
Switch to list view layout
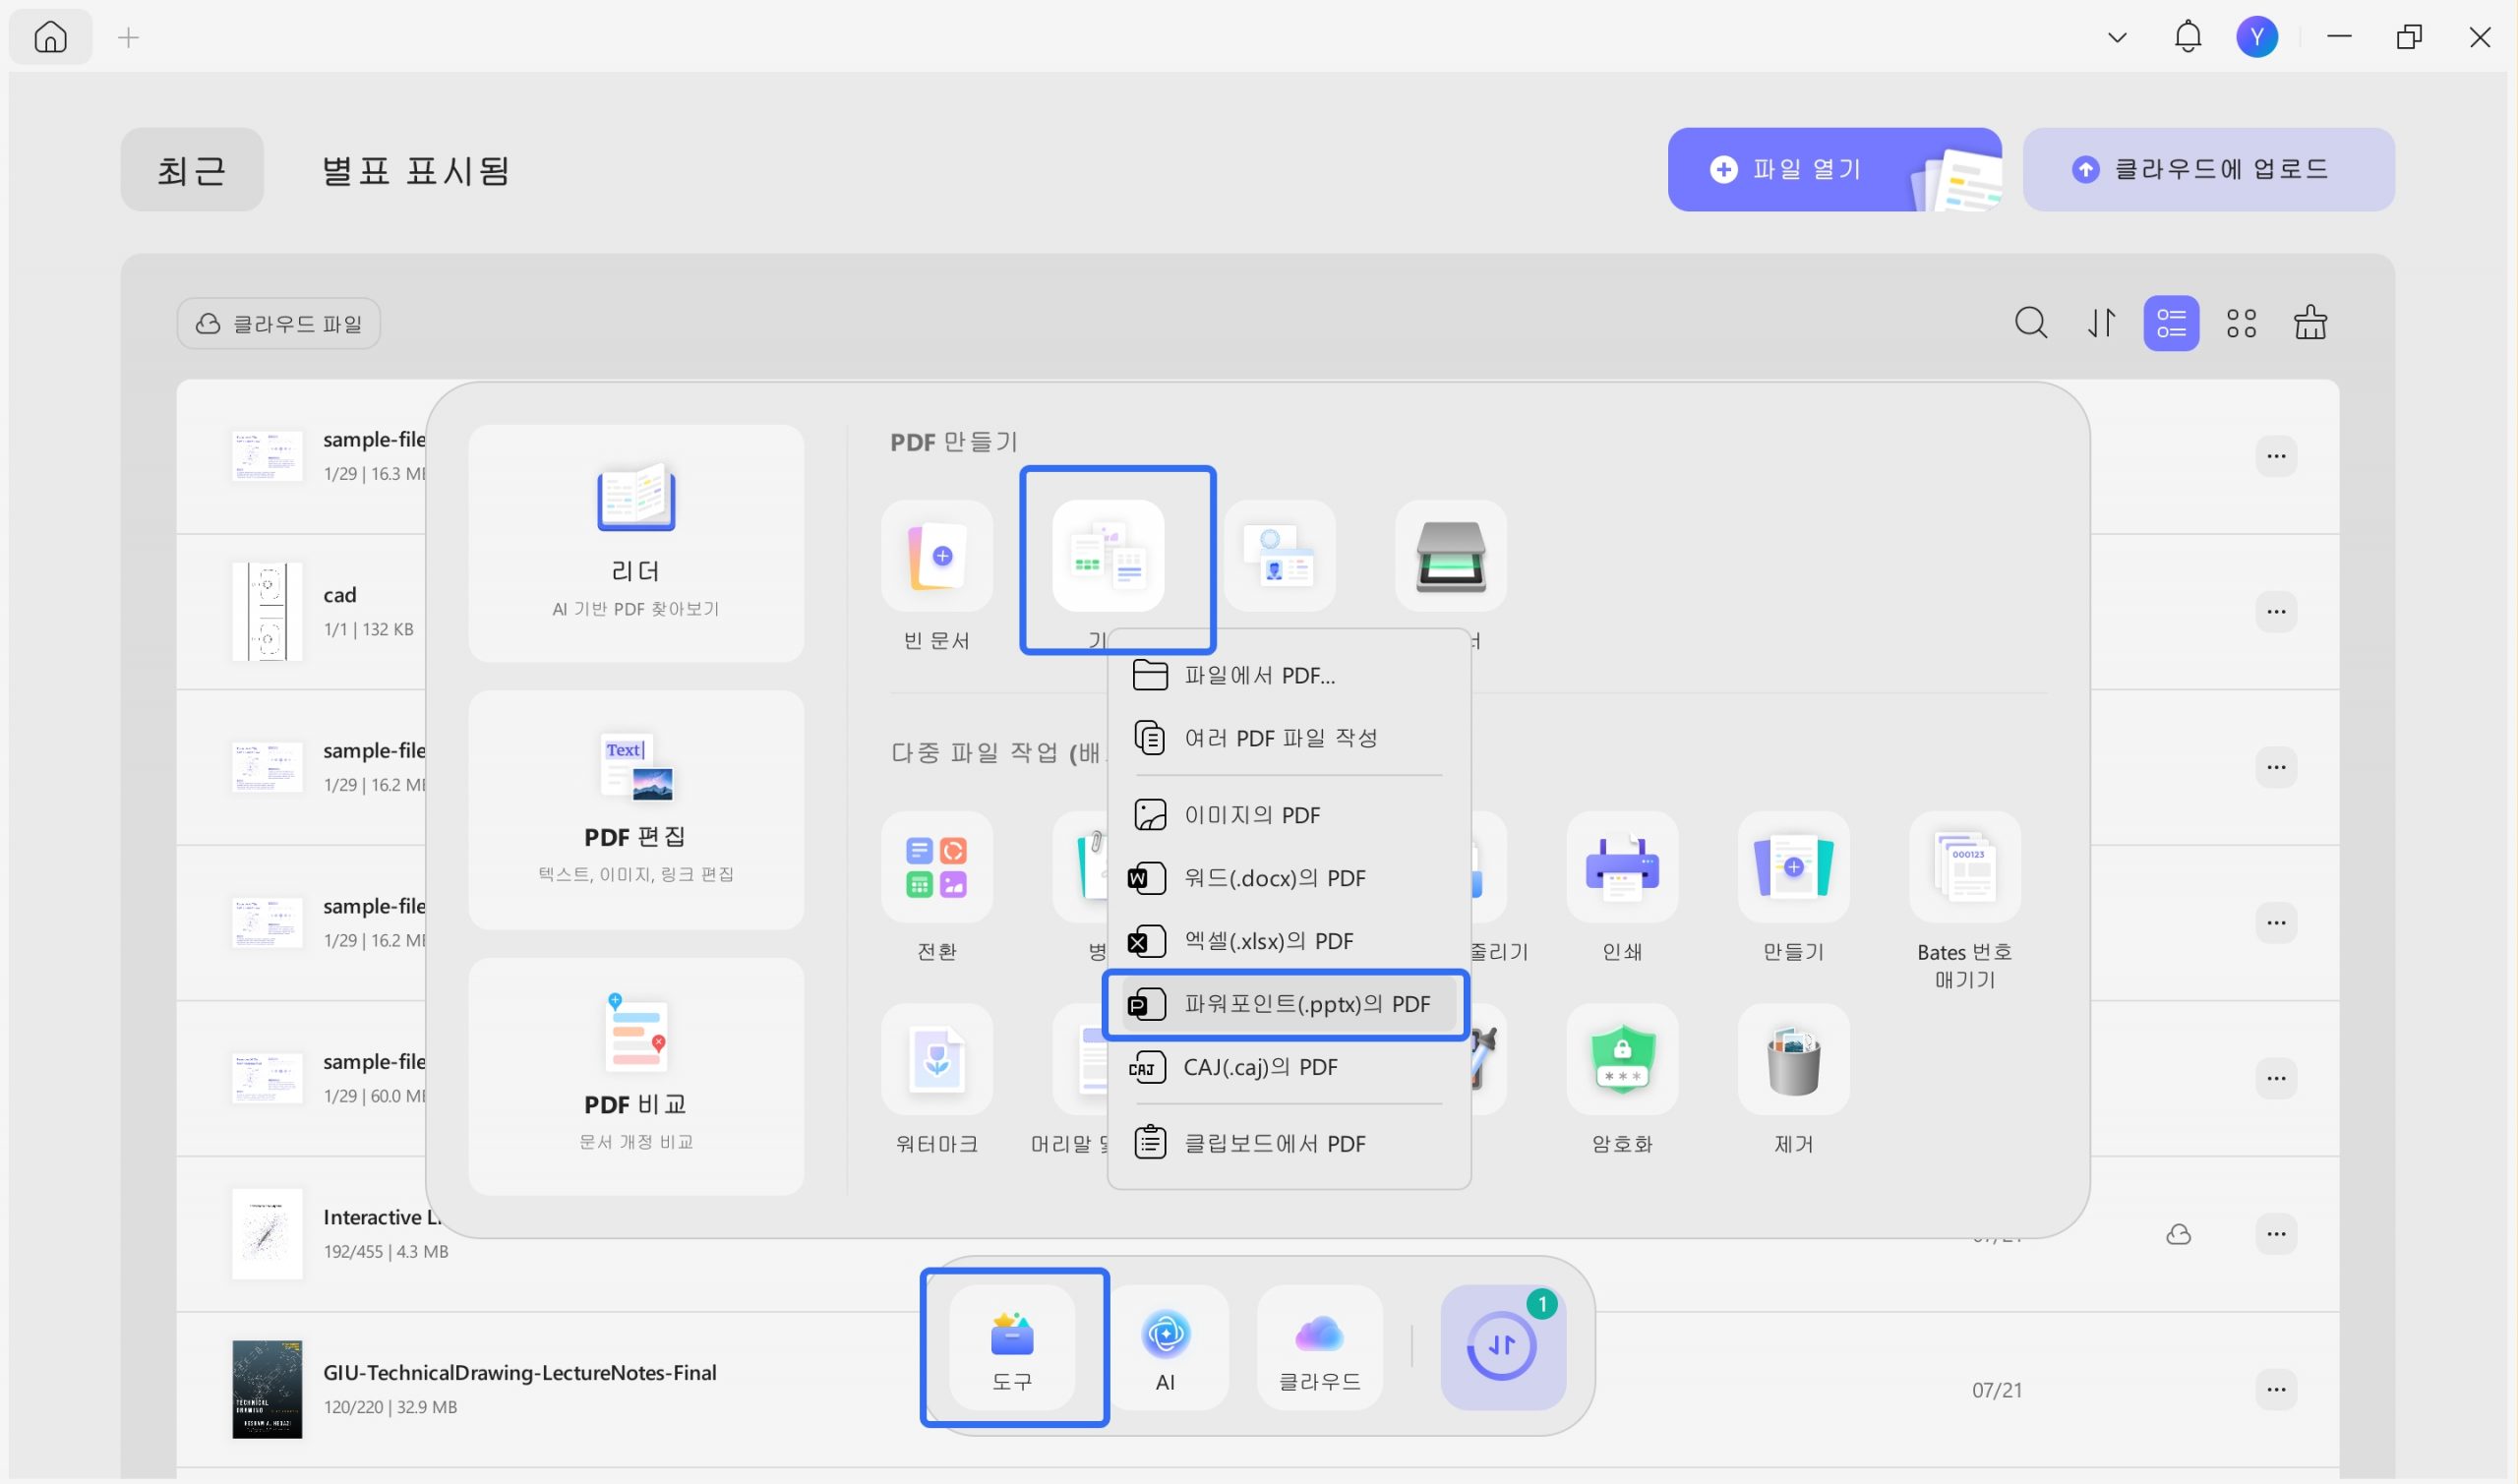[x=2171, y=323]
